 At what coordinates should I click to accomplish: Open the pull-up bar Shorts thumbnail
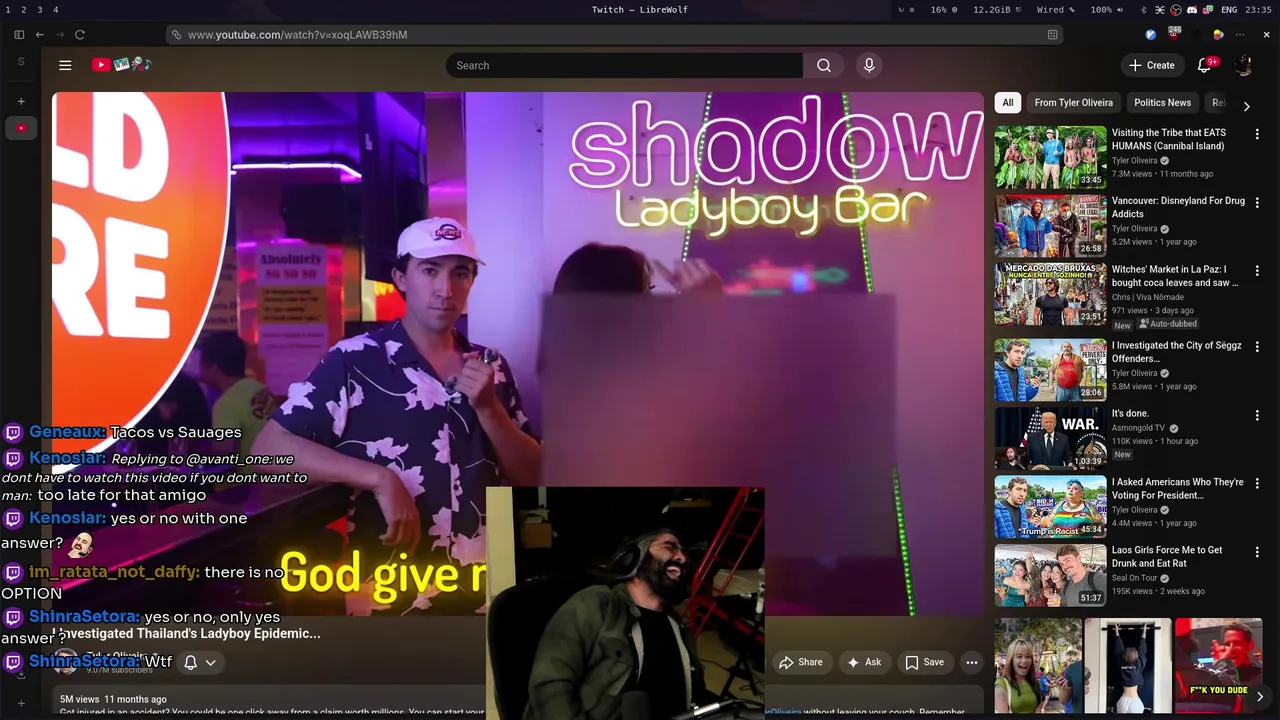tap(1128, 665)
